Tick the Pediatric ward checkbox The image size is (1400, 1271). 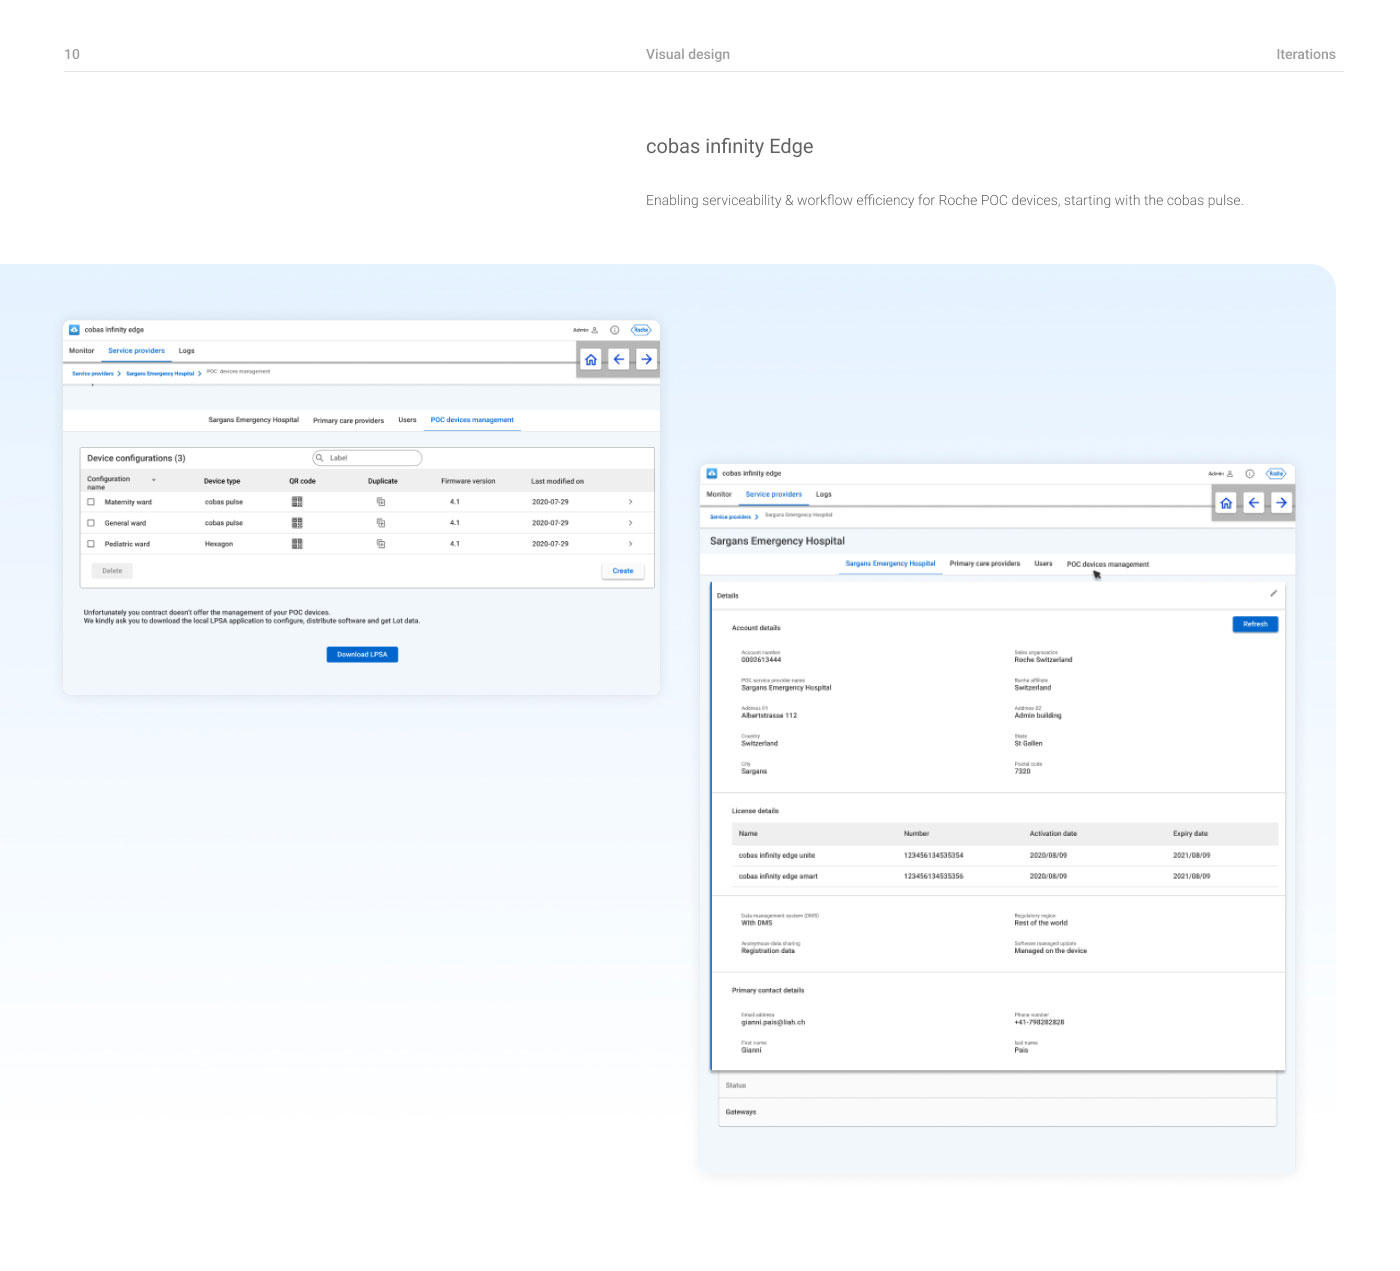(x=91, y=544)
